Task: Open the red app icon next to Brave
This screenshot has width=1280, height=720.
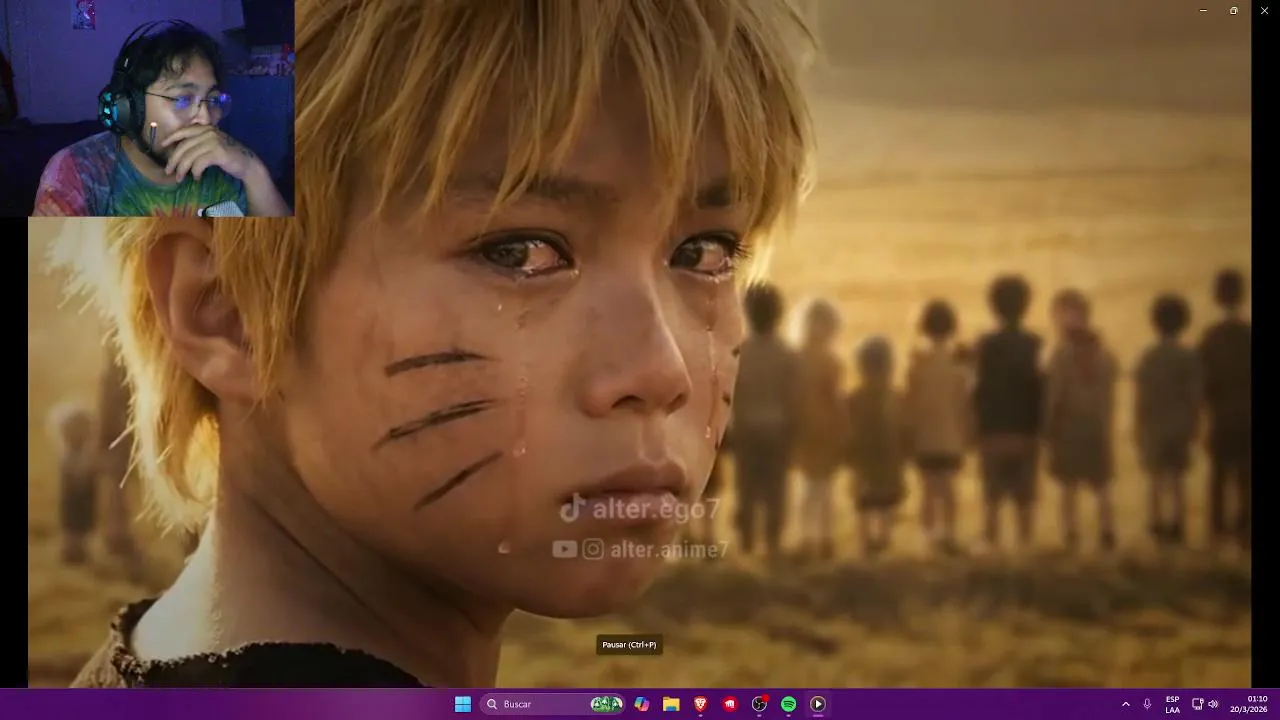Action: (730, 704)
